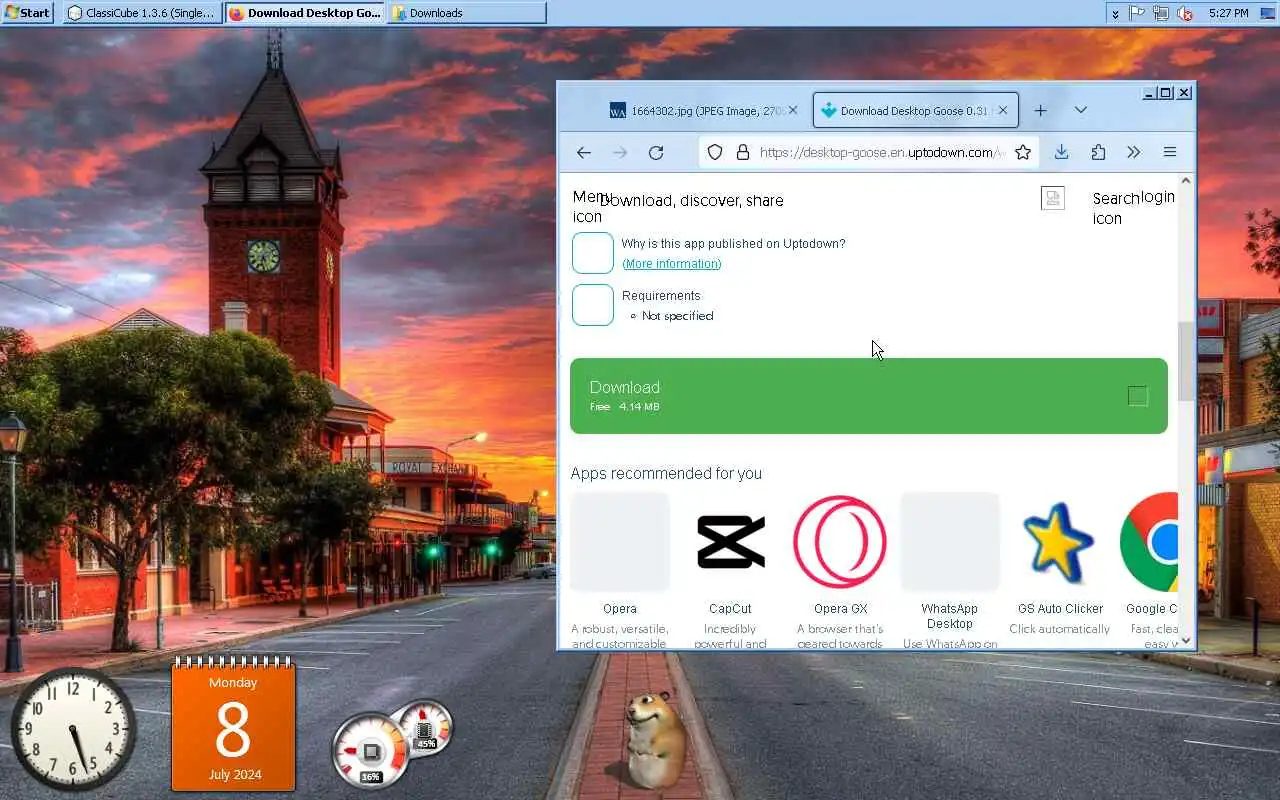The image size is (1280, 800).
Task: Click the icon inside the green Download button
Action: point(1138,396)
